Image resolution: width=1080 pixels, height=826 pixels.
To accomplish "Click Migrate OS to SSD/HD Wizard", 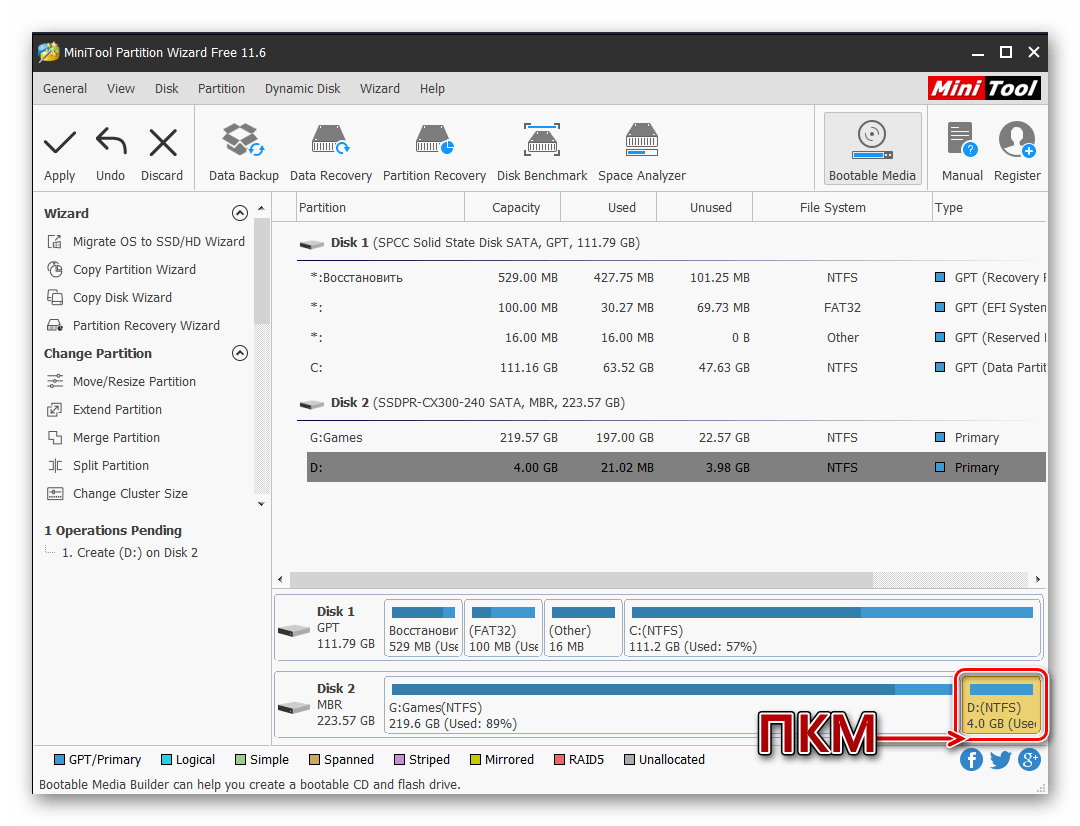I will (158, 241).
